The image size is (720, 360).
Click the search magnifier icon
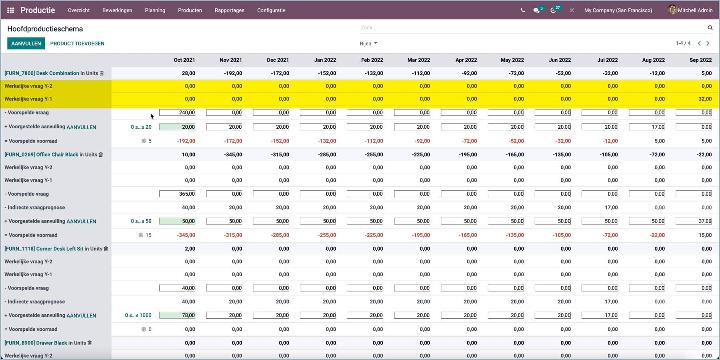(x=710, y=28)
